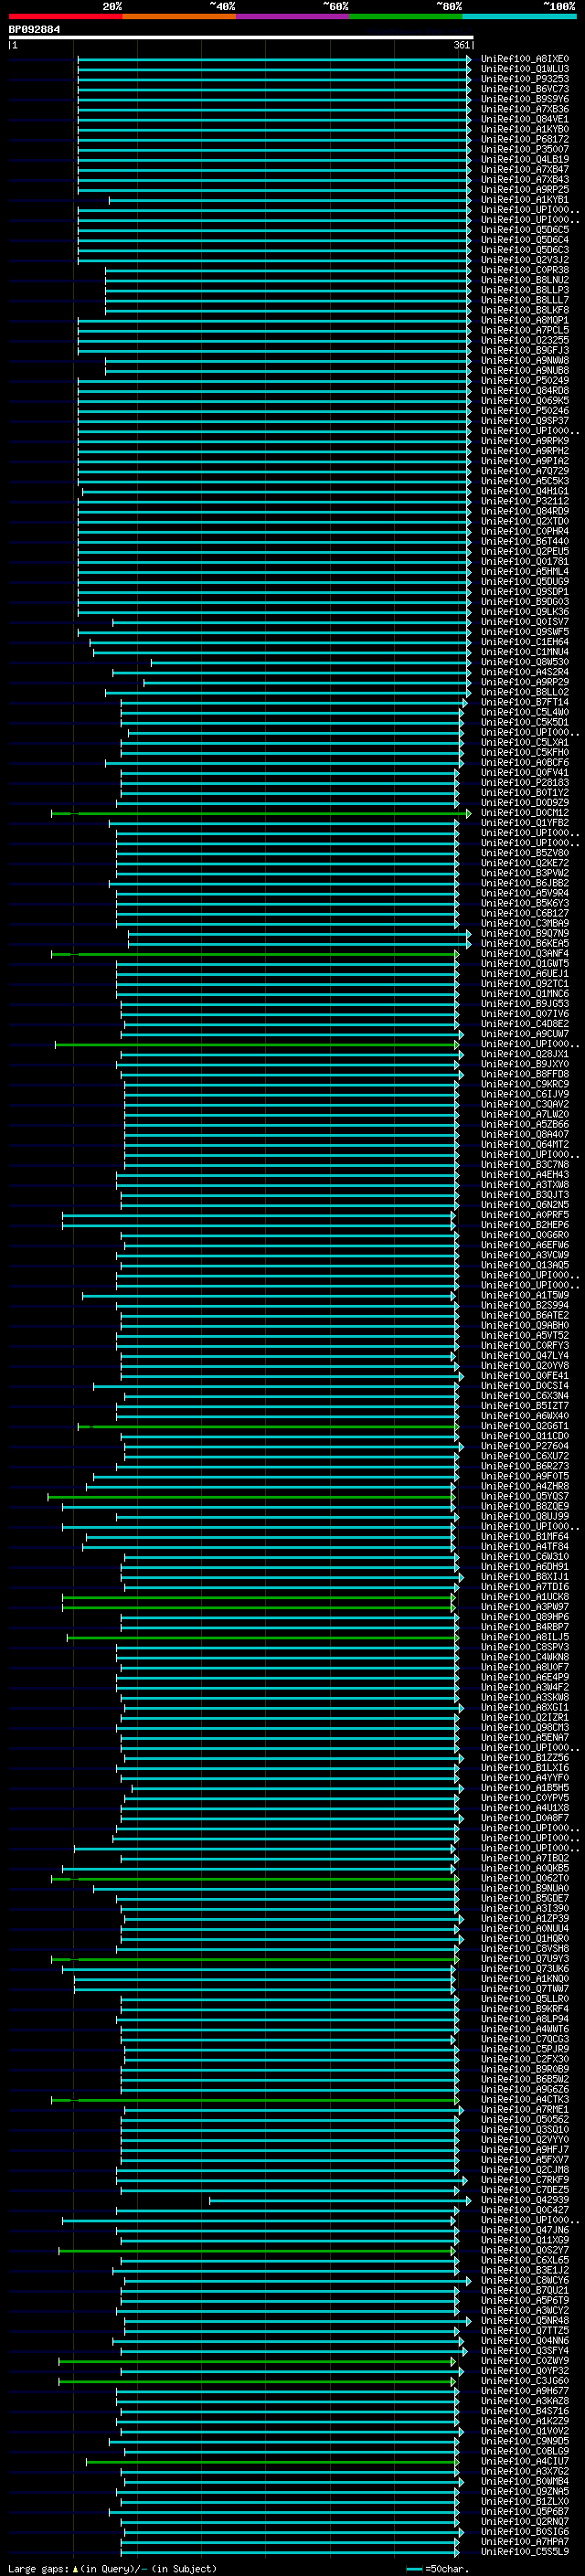585x2576 pixels.
Task: Select hit label UniRef100_A4CIU7
Action: (524, 2462)
